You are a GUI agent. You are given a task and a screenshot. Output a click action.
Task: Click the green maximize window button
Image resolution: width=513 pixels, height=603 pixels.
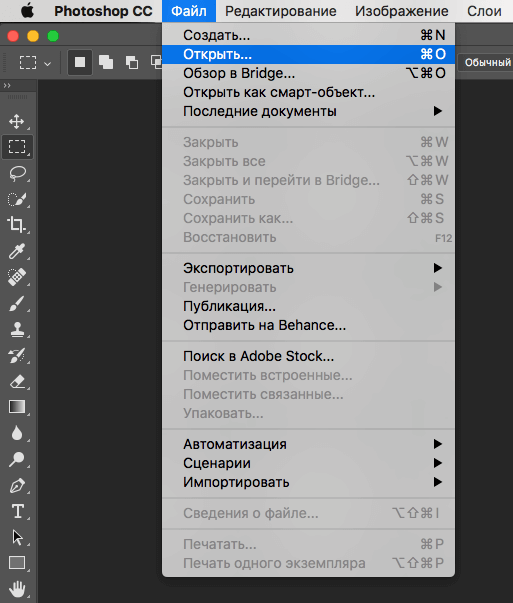click(53, 36)
